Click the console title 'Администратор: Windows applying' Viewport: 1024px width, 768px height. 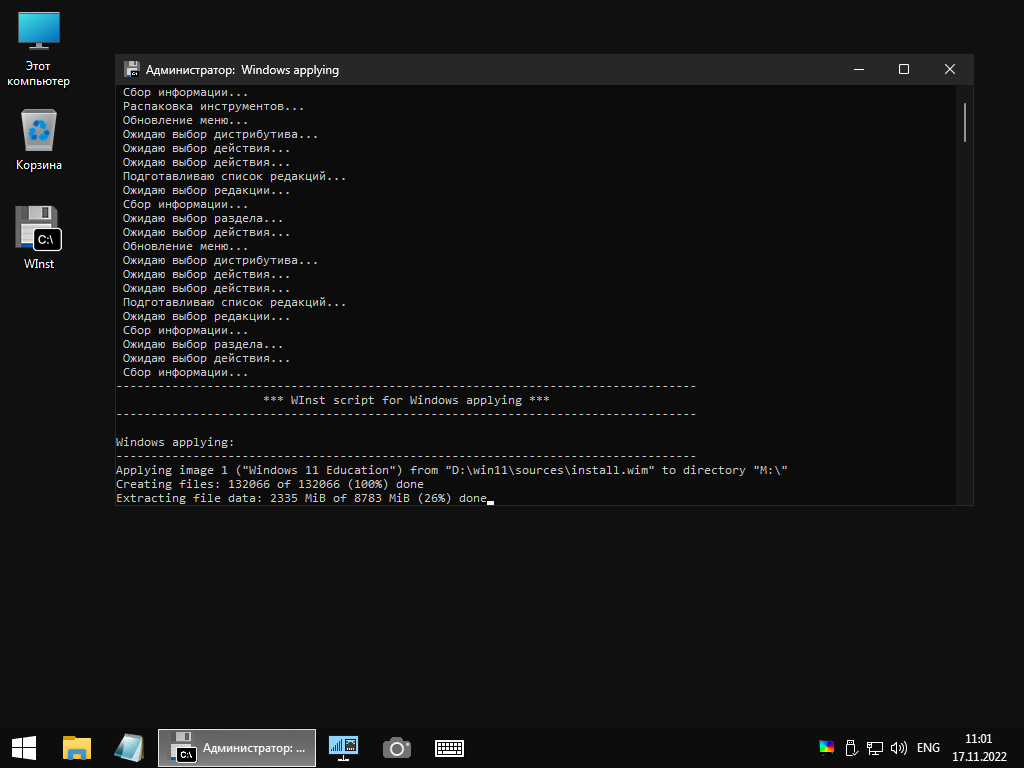(242, 70)
